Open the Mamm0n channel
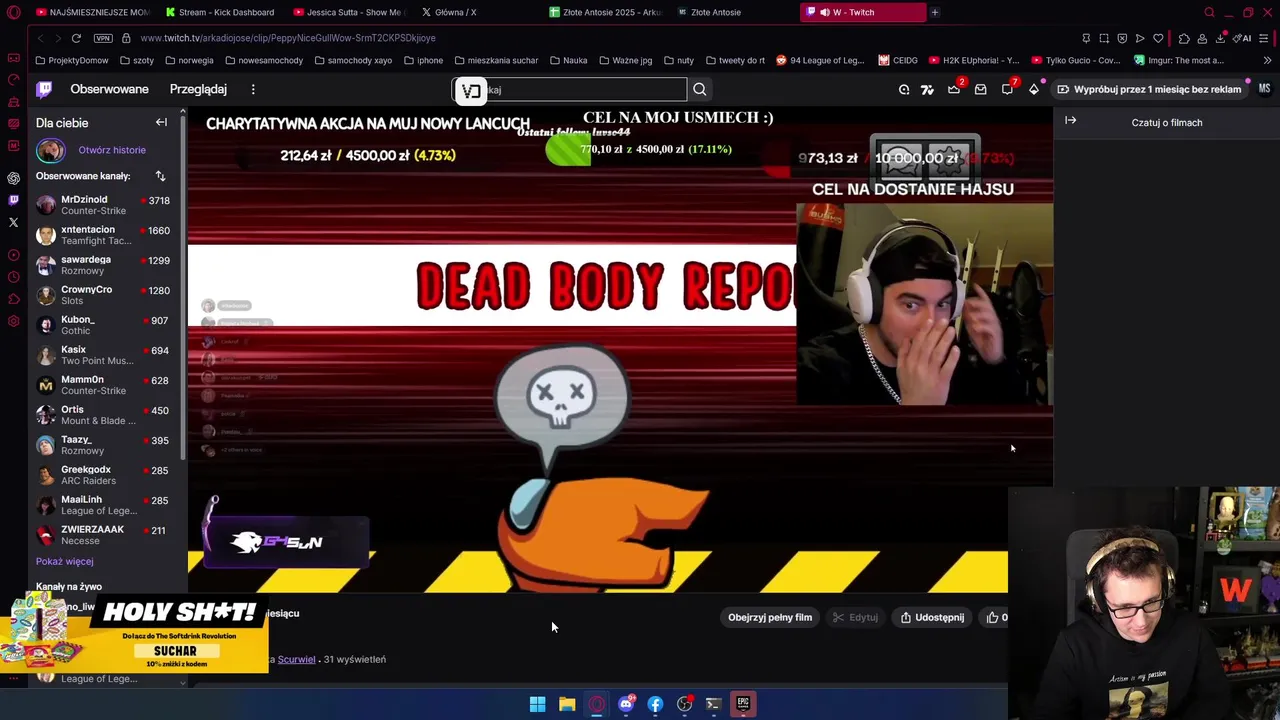The image size is (1280, 720). coord(103,385)
